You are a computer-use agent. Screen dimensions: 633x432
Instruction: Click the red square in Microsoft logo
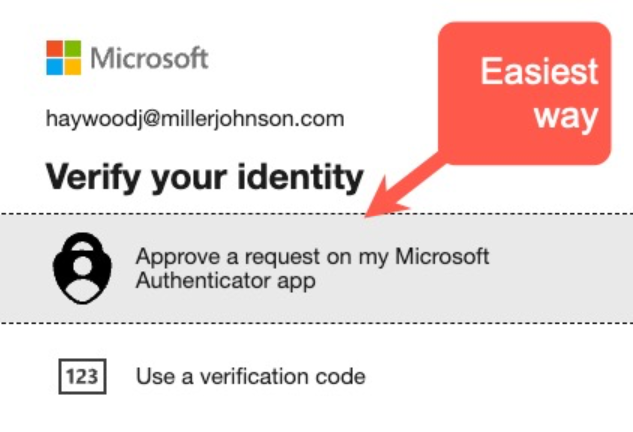coord(55,48)
